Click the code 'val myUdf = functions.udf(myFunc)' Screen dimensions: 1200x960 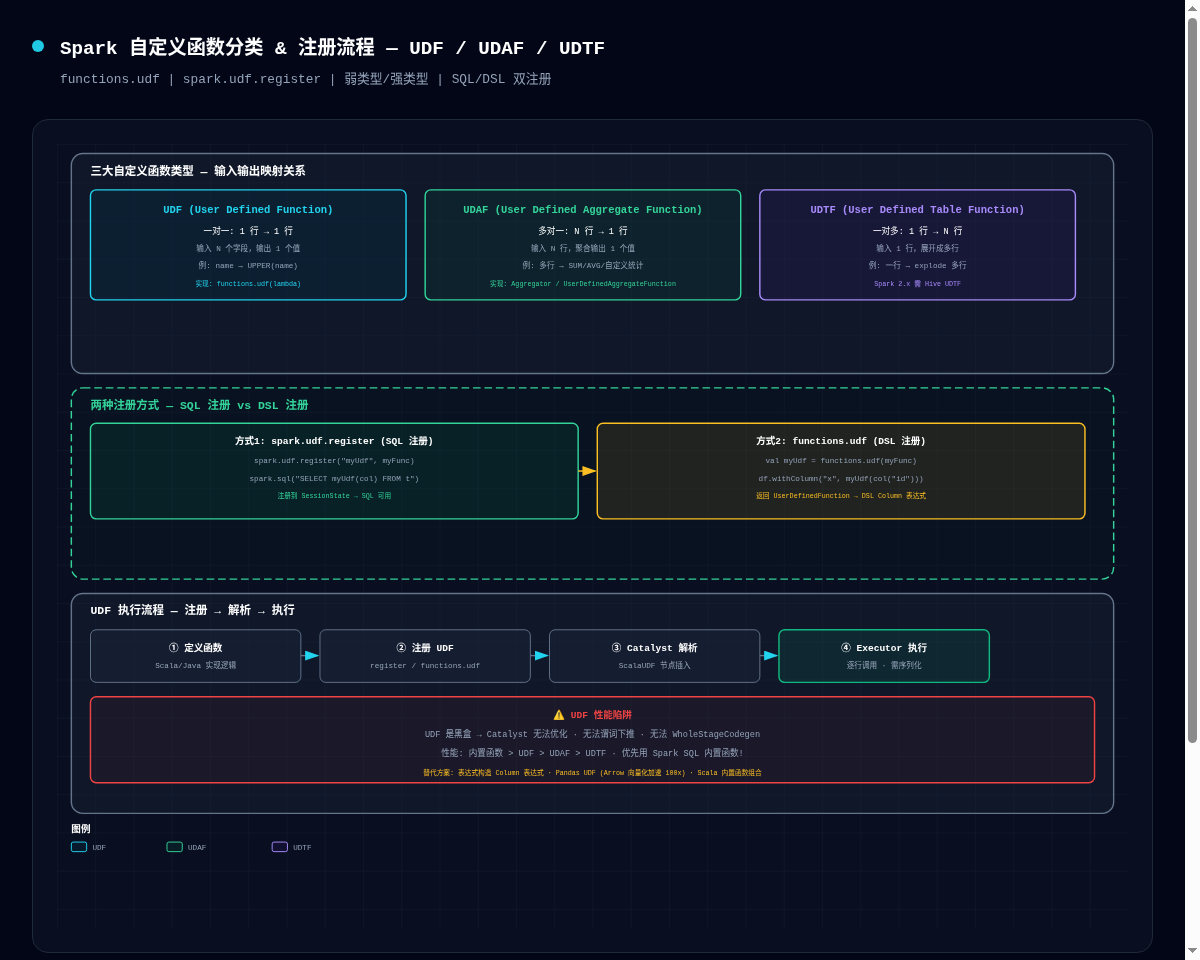tap(841, 461)
